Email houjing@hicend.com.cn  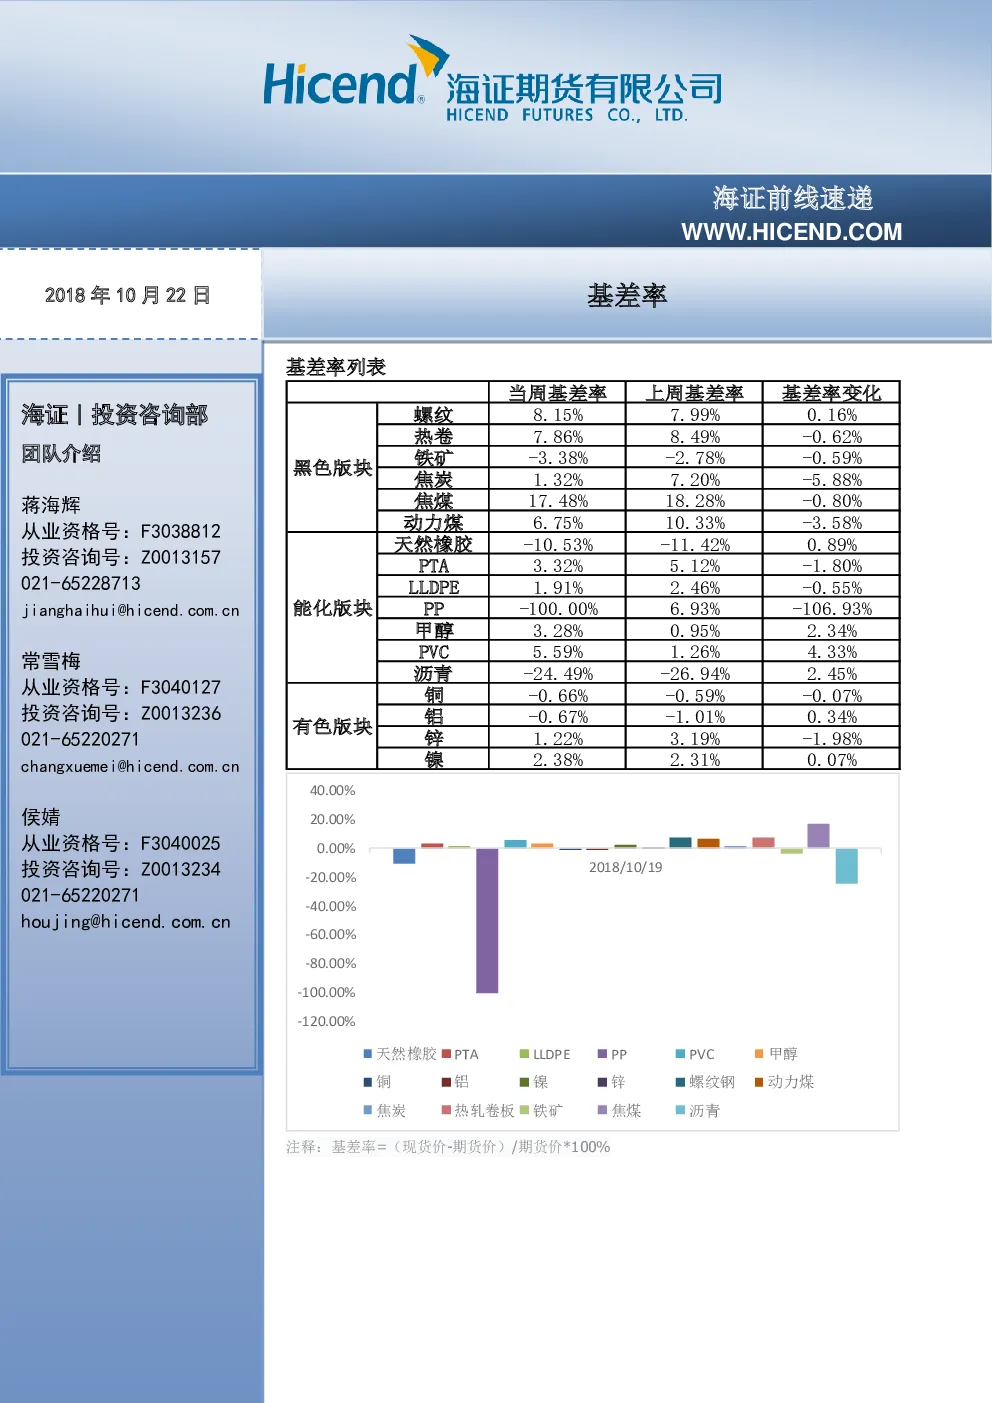click(126, 922)
